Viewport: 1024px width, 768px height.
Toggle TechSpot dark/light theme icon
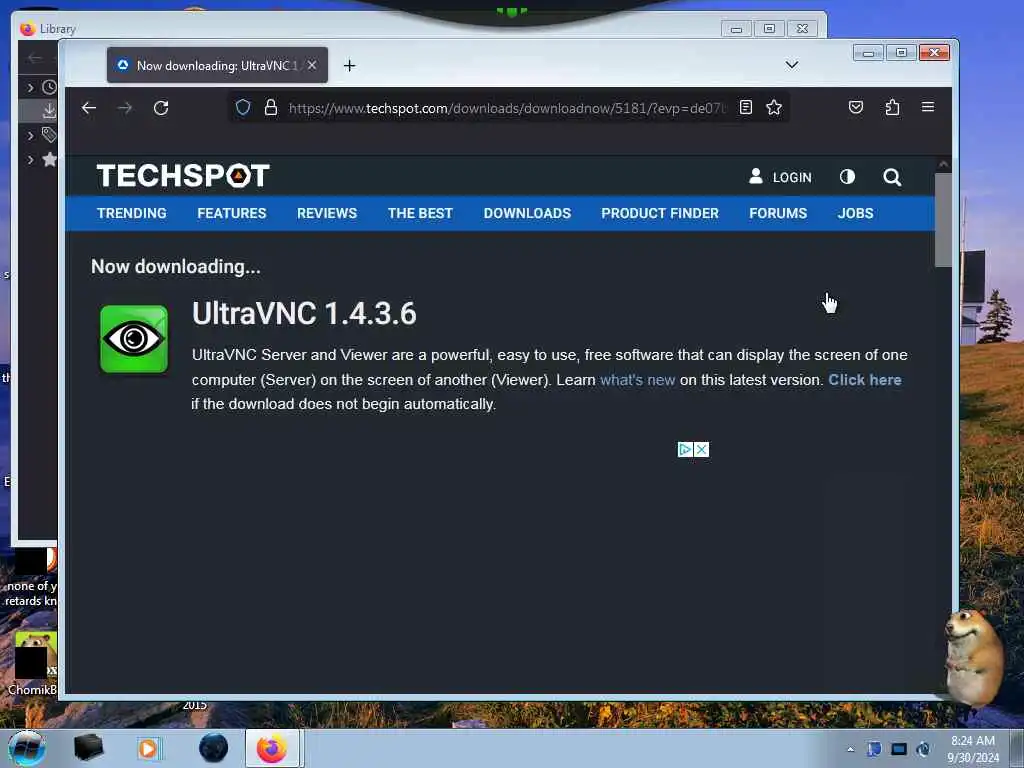coord(847,177)
